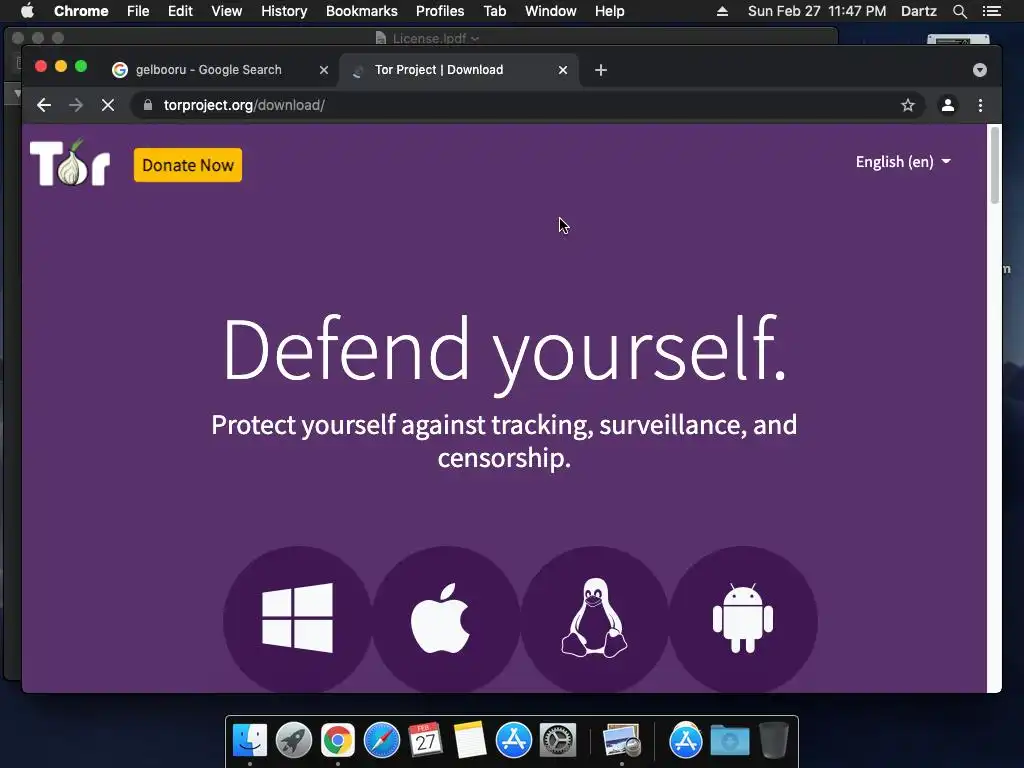Screen dimensions: 1024x768
Task: Open the Tab menu
Action: click(494, 11)
